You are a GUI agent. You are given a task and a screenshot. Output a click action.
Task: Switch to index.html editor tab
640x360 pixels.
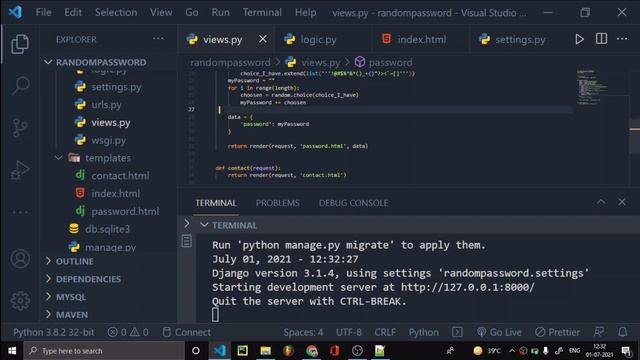point(421,40)
